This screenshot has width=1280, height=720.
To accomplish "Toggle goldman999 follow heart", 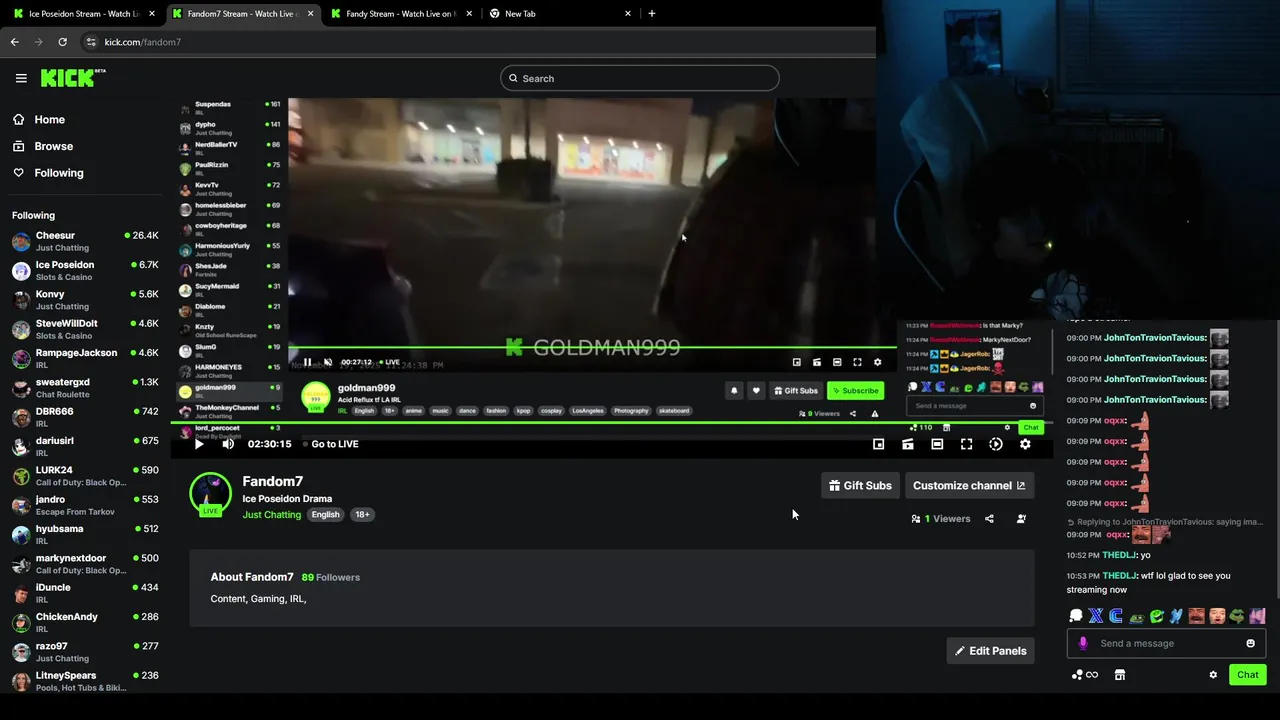I will 756,391.
